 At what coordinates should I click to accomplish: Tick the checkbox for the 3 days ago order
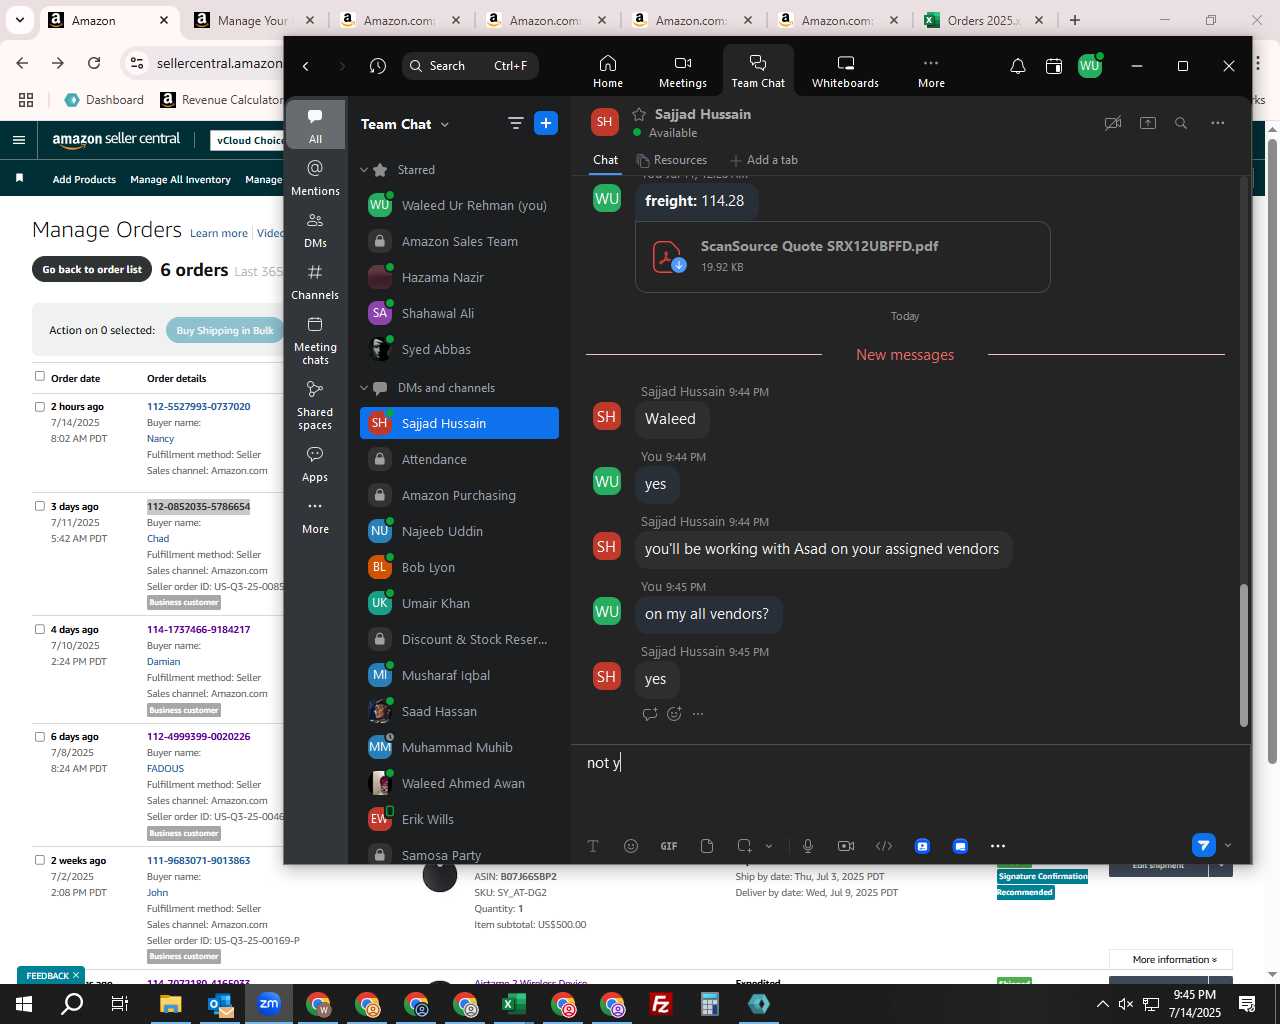point(40,506)
